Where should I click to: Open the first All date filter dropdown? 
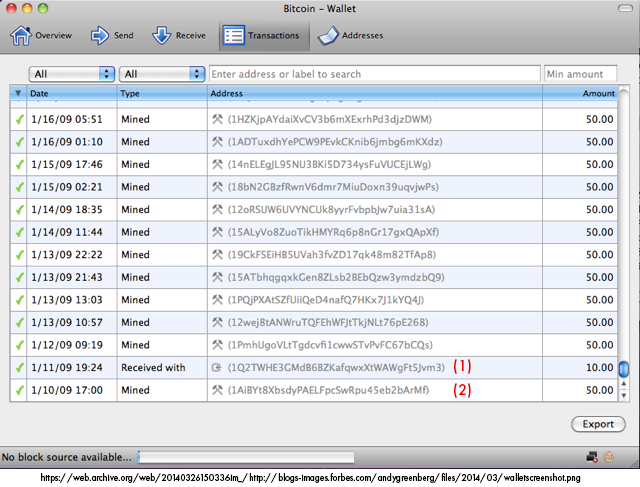pyautogui.click(x=72, y=74)
